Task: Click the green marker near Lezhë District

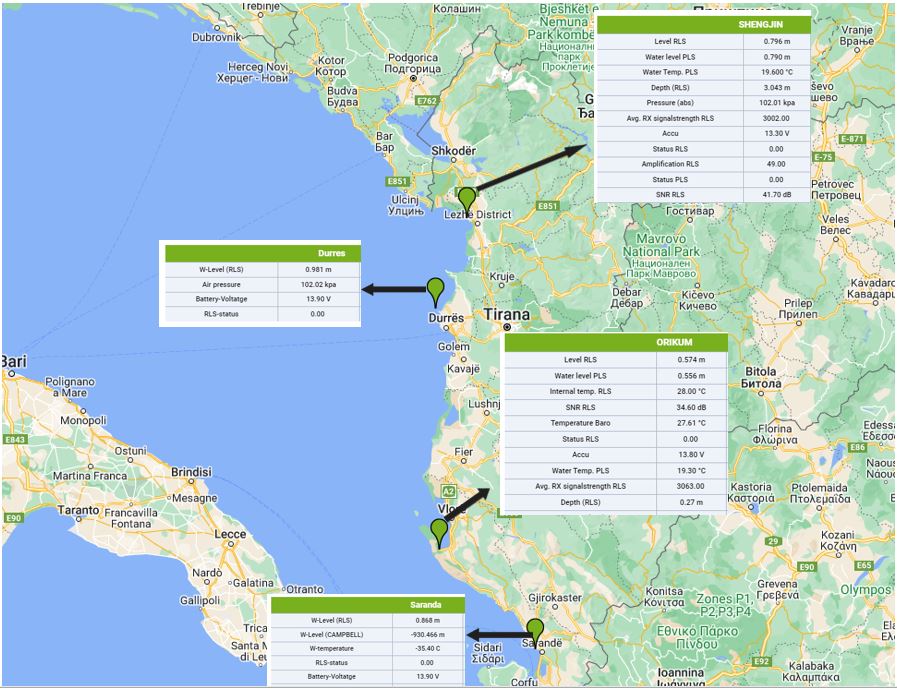Action: pos(466,199)
